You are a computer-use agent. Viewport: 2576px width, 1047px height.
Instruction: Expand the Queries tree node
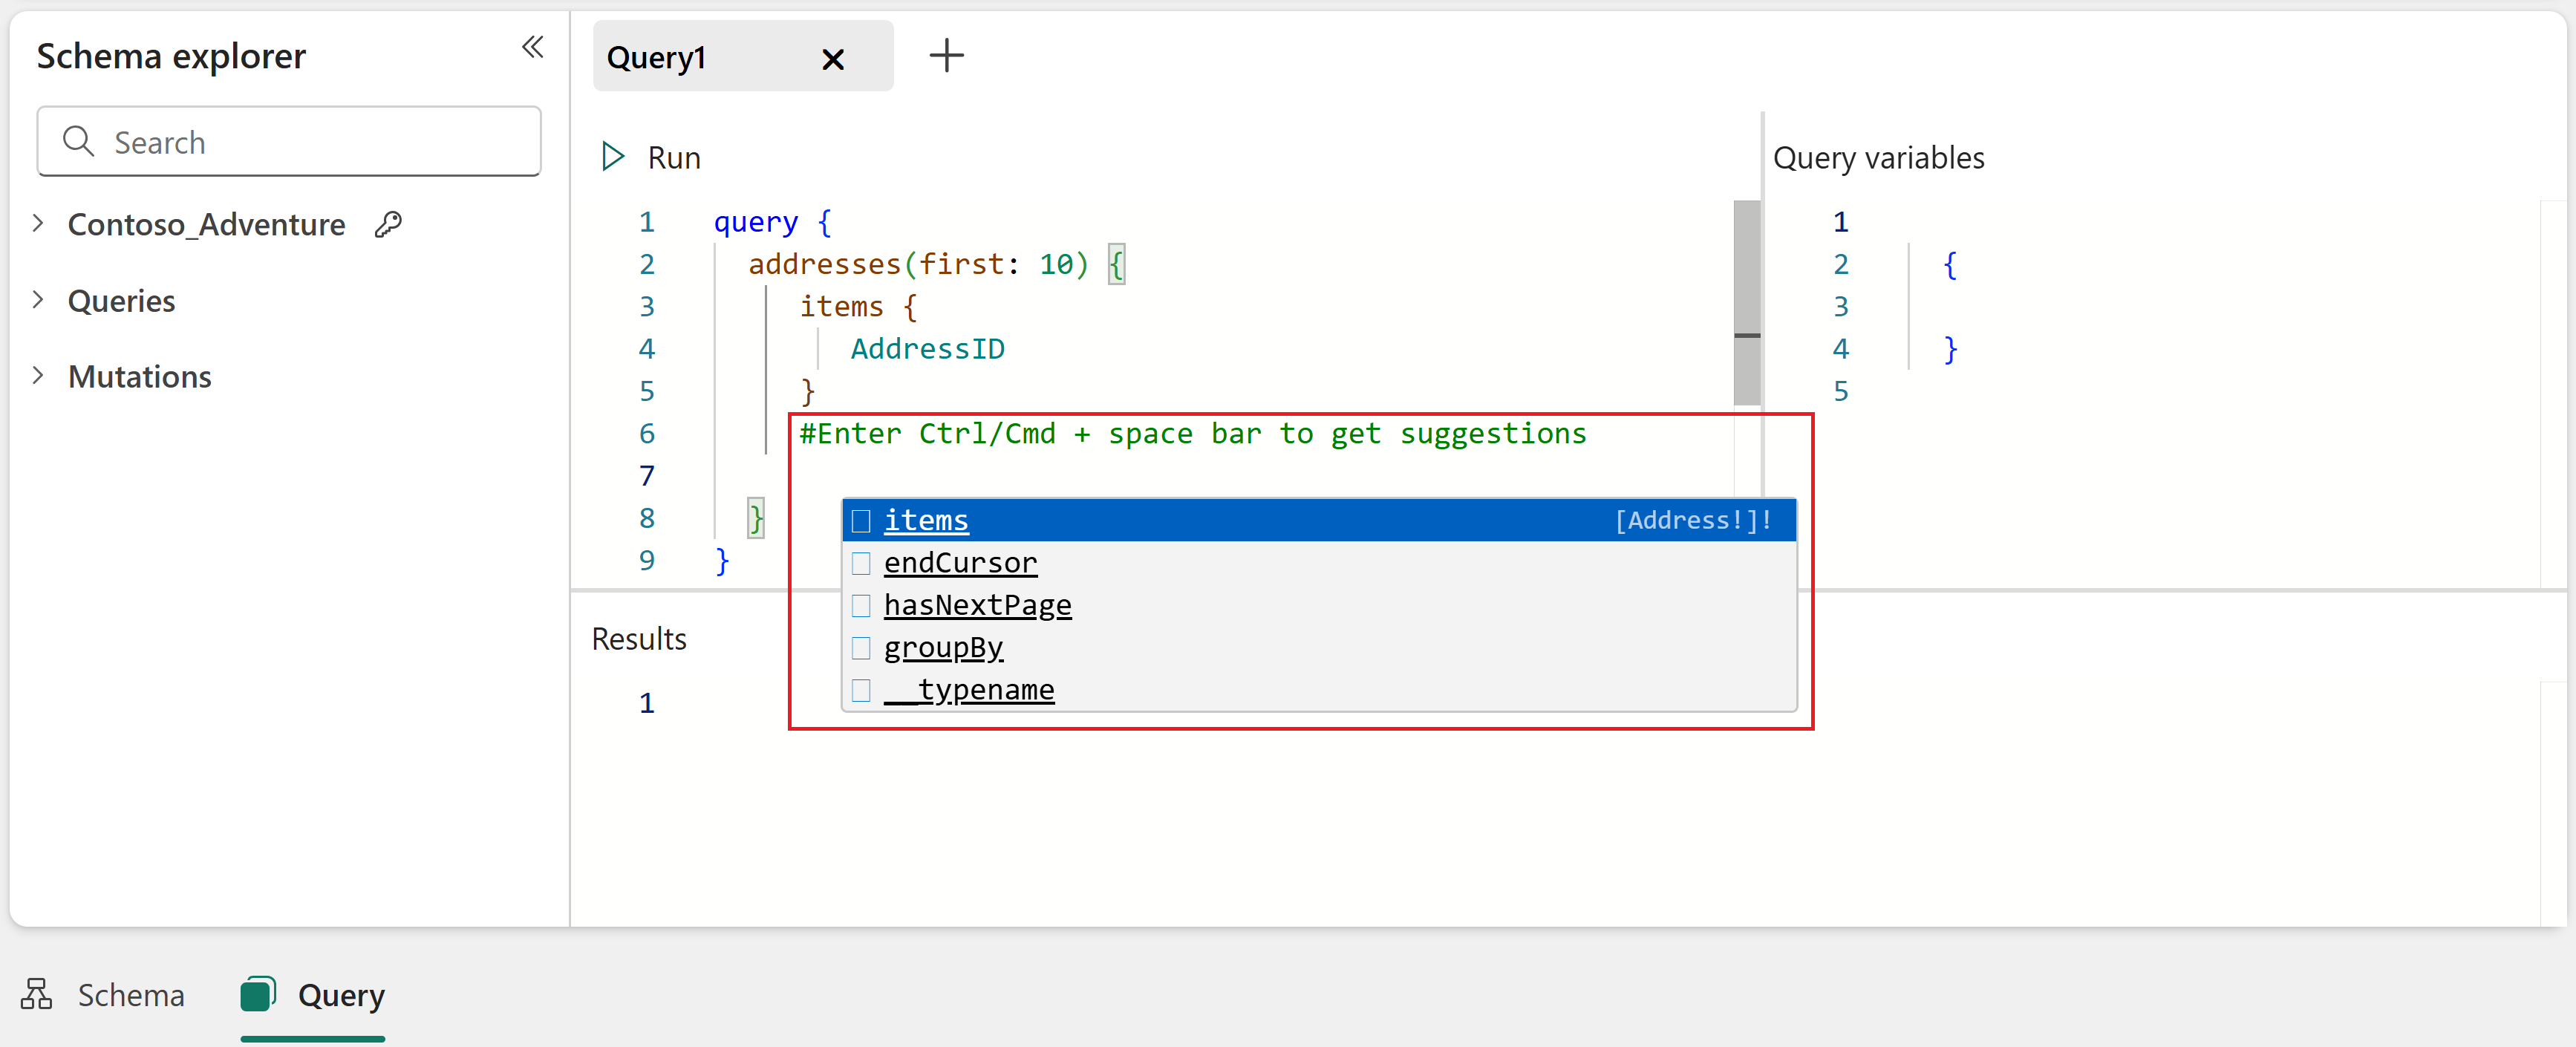38,300
